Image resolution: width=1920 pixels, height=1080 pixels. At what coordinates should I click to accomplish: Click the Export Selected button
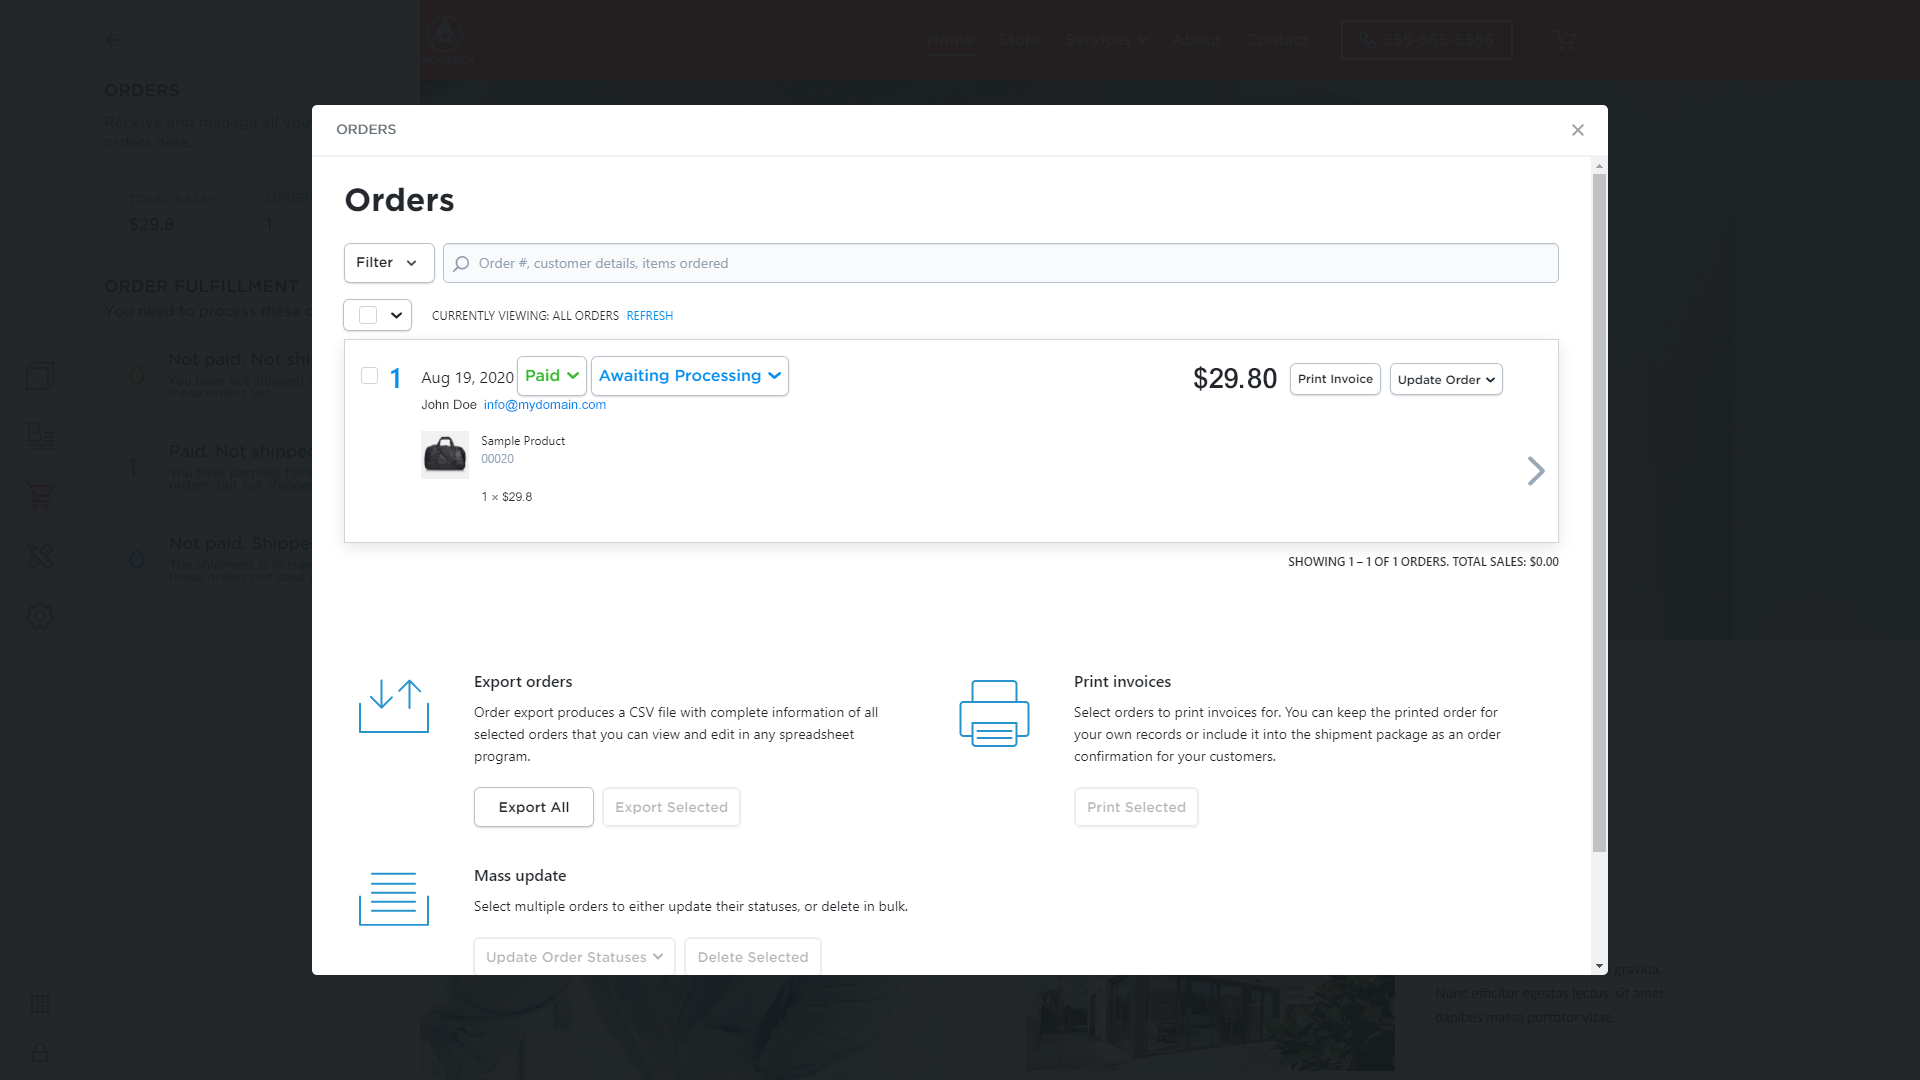672,807
